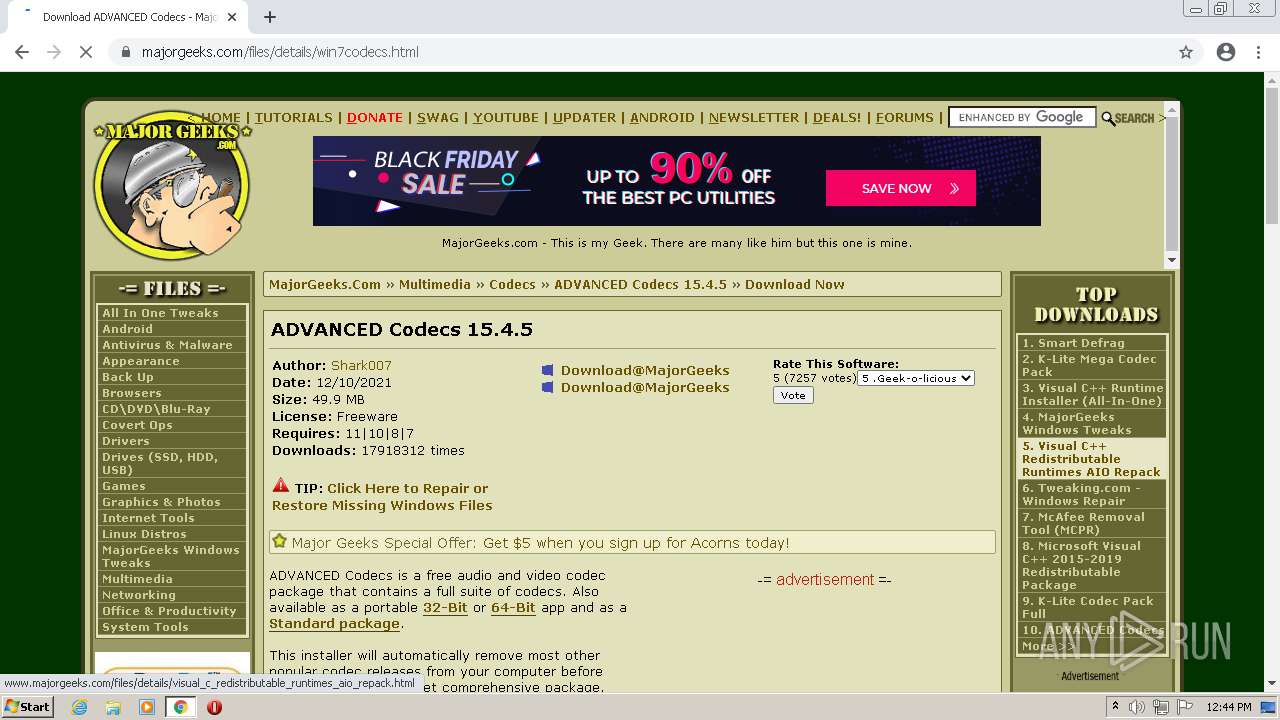This screenshot has height=720, width=1280.
Task: Click the first Download@MajorGeeks link
Action: coord(645,370)
